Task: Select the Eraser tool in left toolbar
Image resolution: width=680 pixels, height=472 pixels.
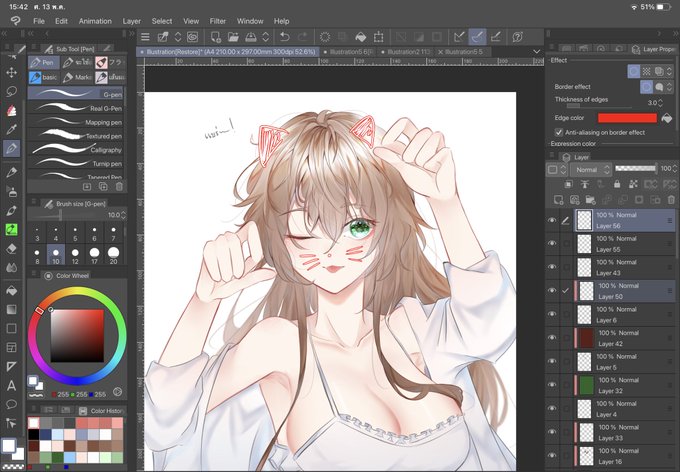Action: (x=12, y=248)
